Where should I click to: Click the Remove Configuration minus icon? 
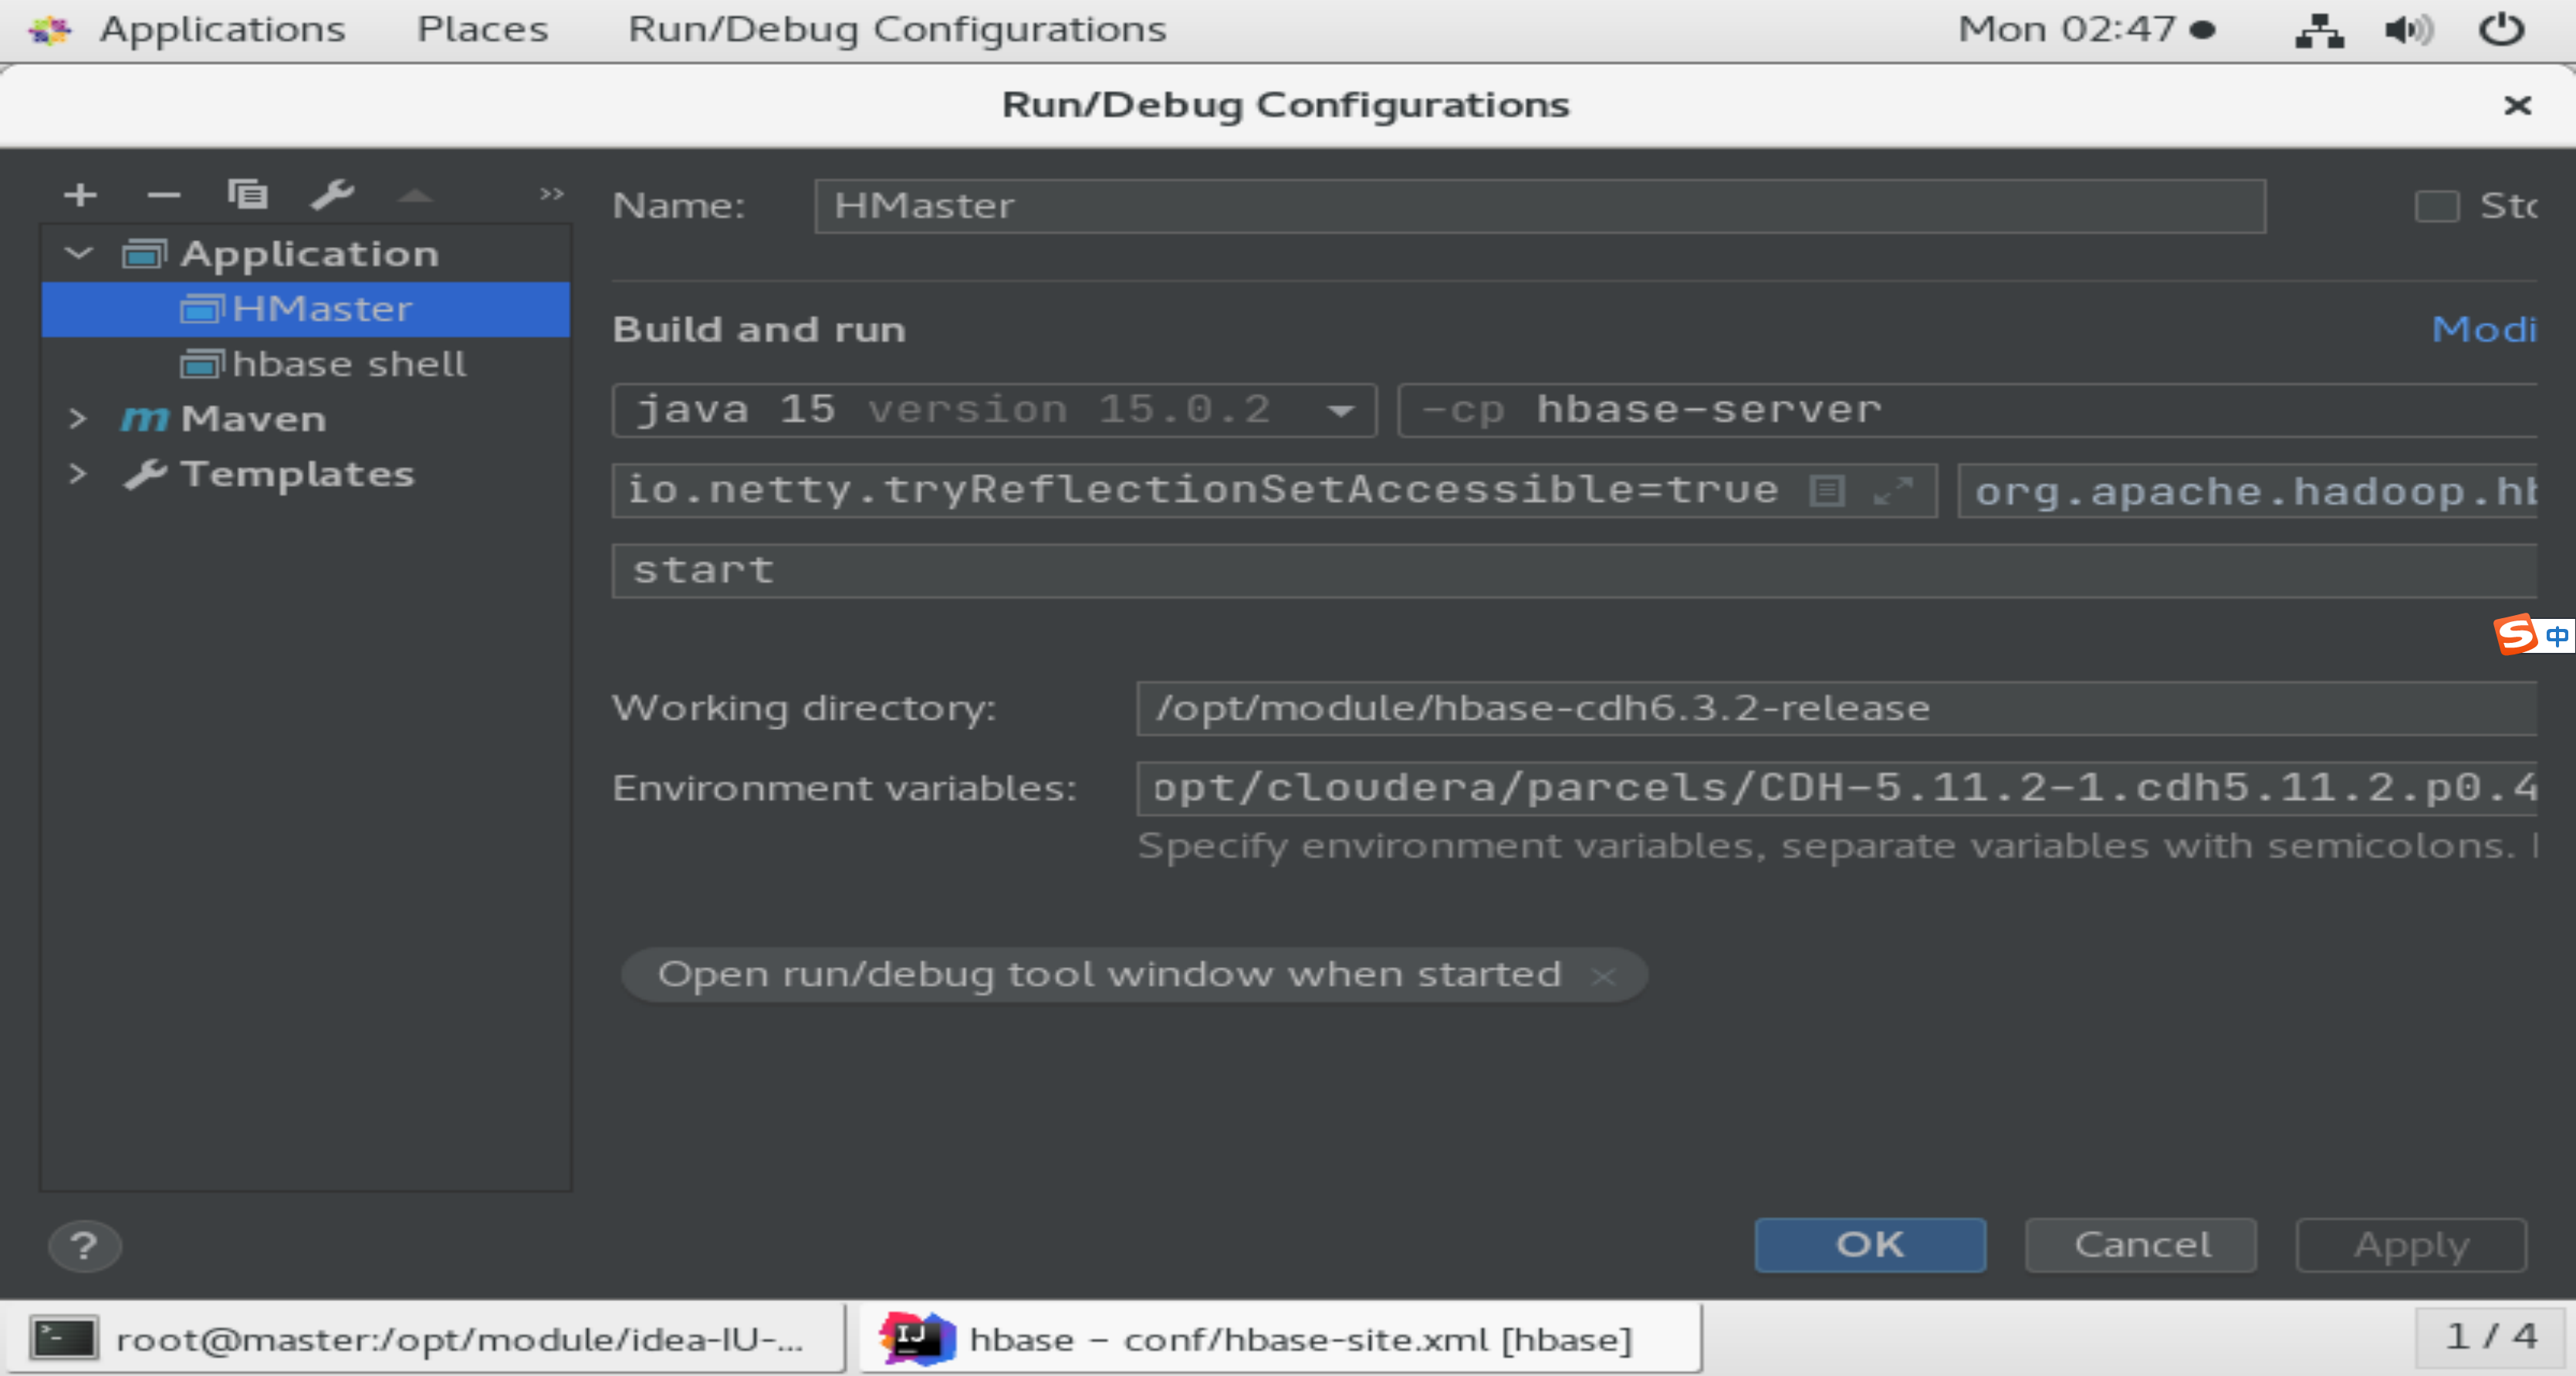(x=163, y=194)
